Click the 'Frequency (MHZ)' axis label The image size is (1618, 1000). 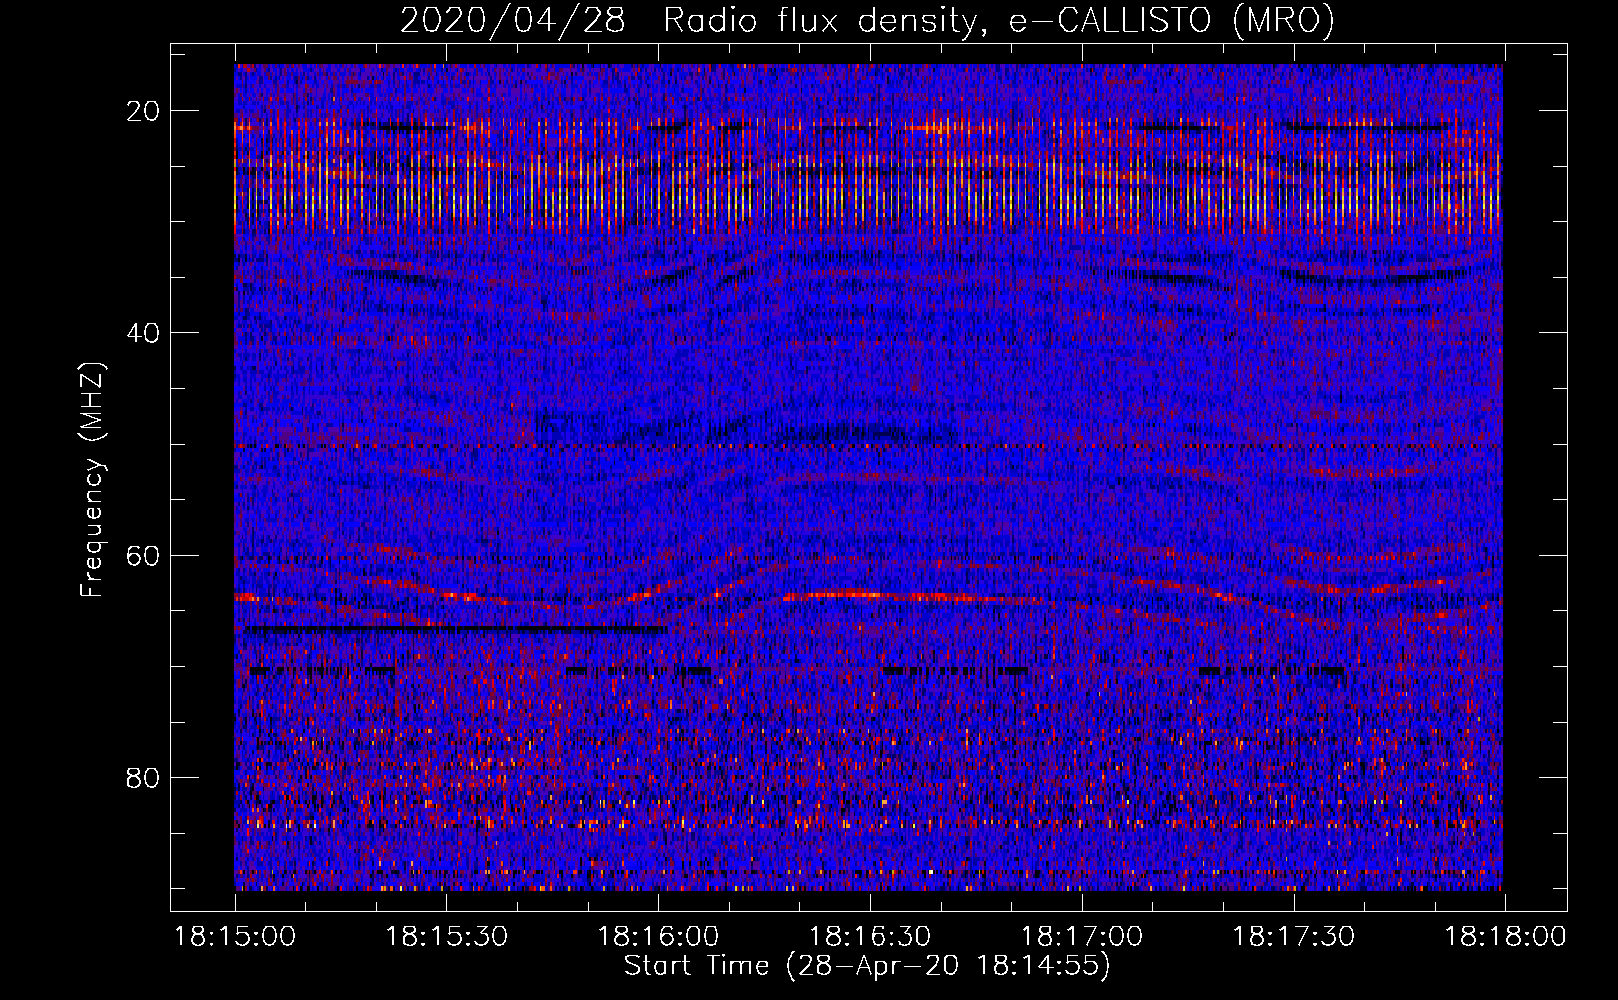tap(92, 480)
